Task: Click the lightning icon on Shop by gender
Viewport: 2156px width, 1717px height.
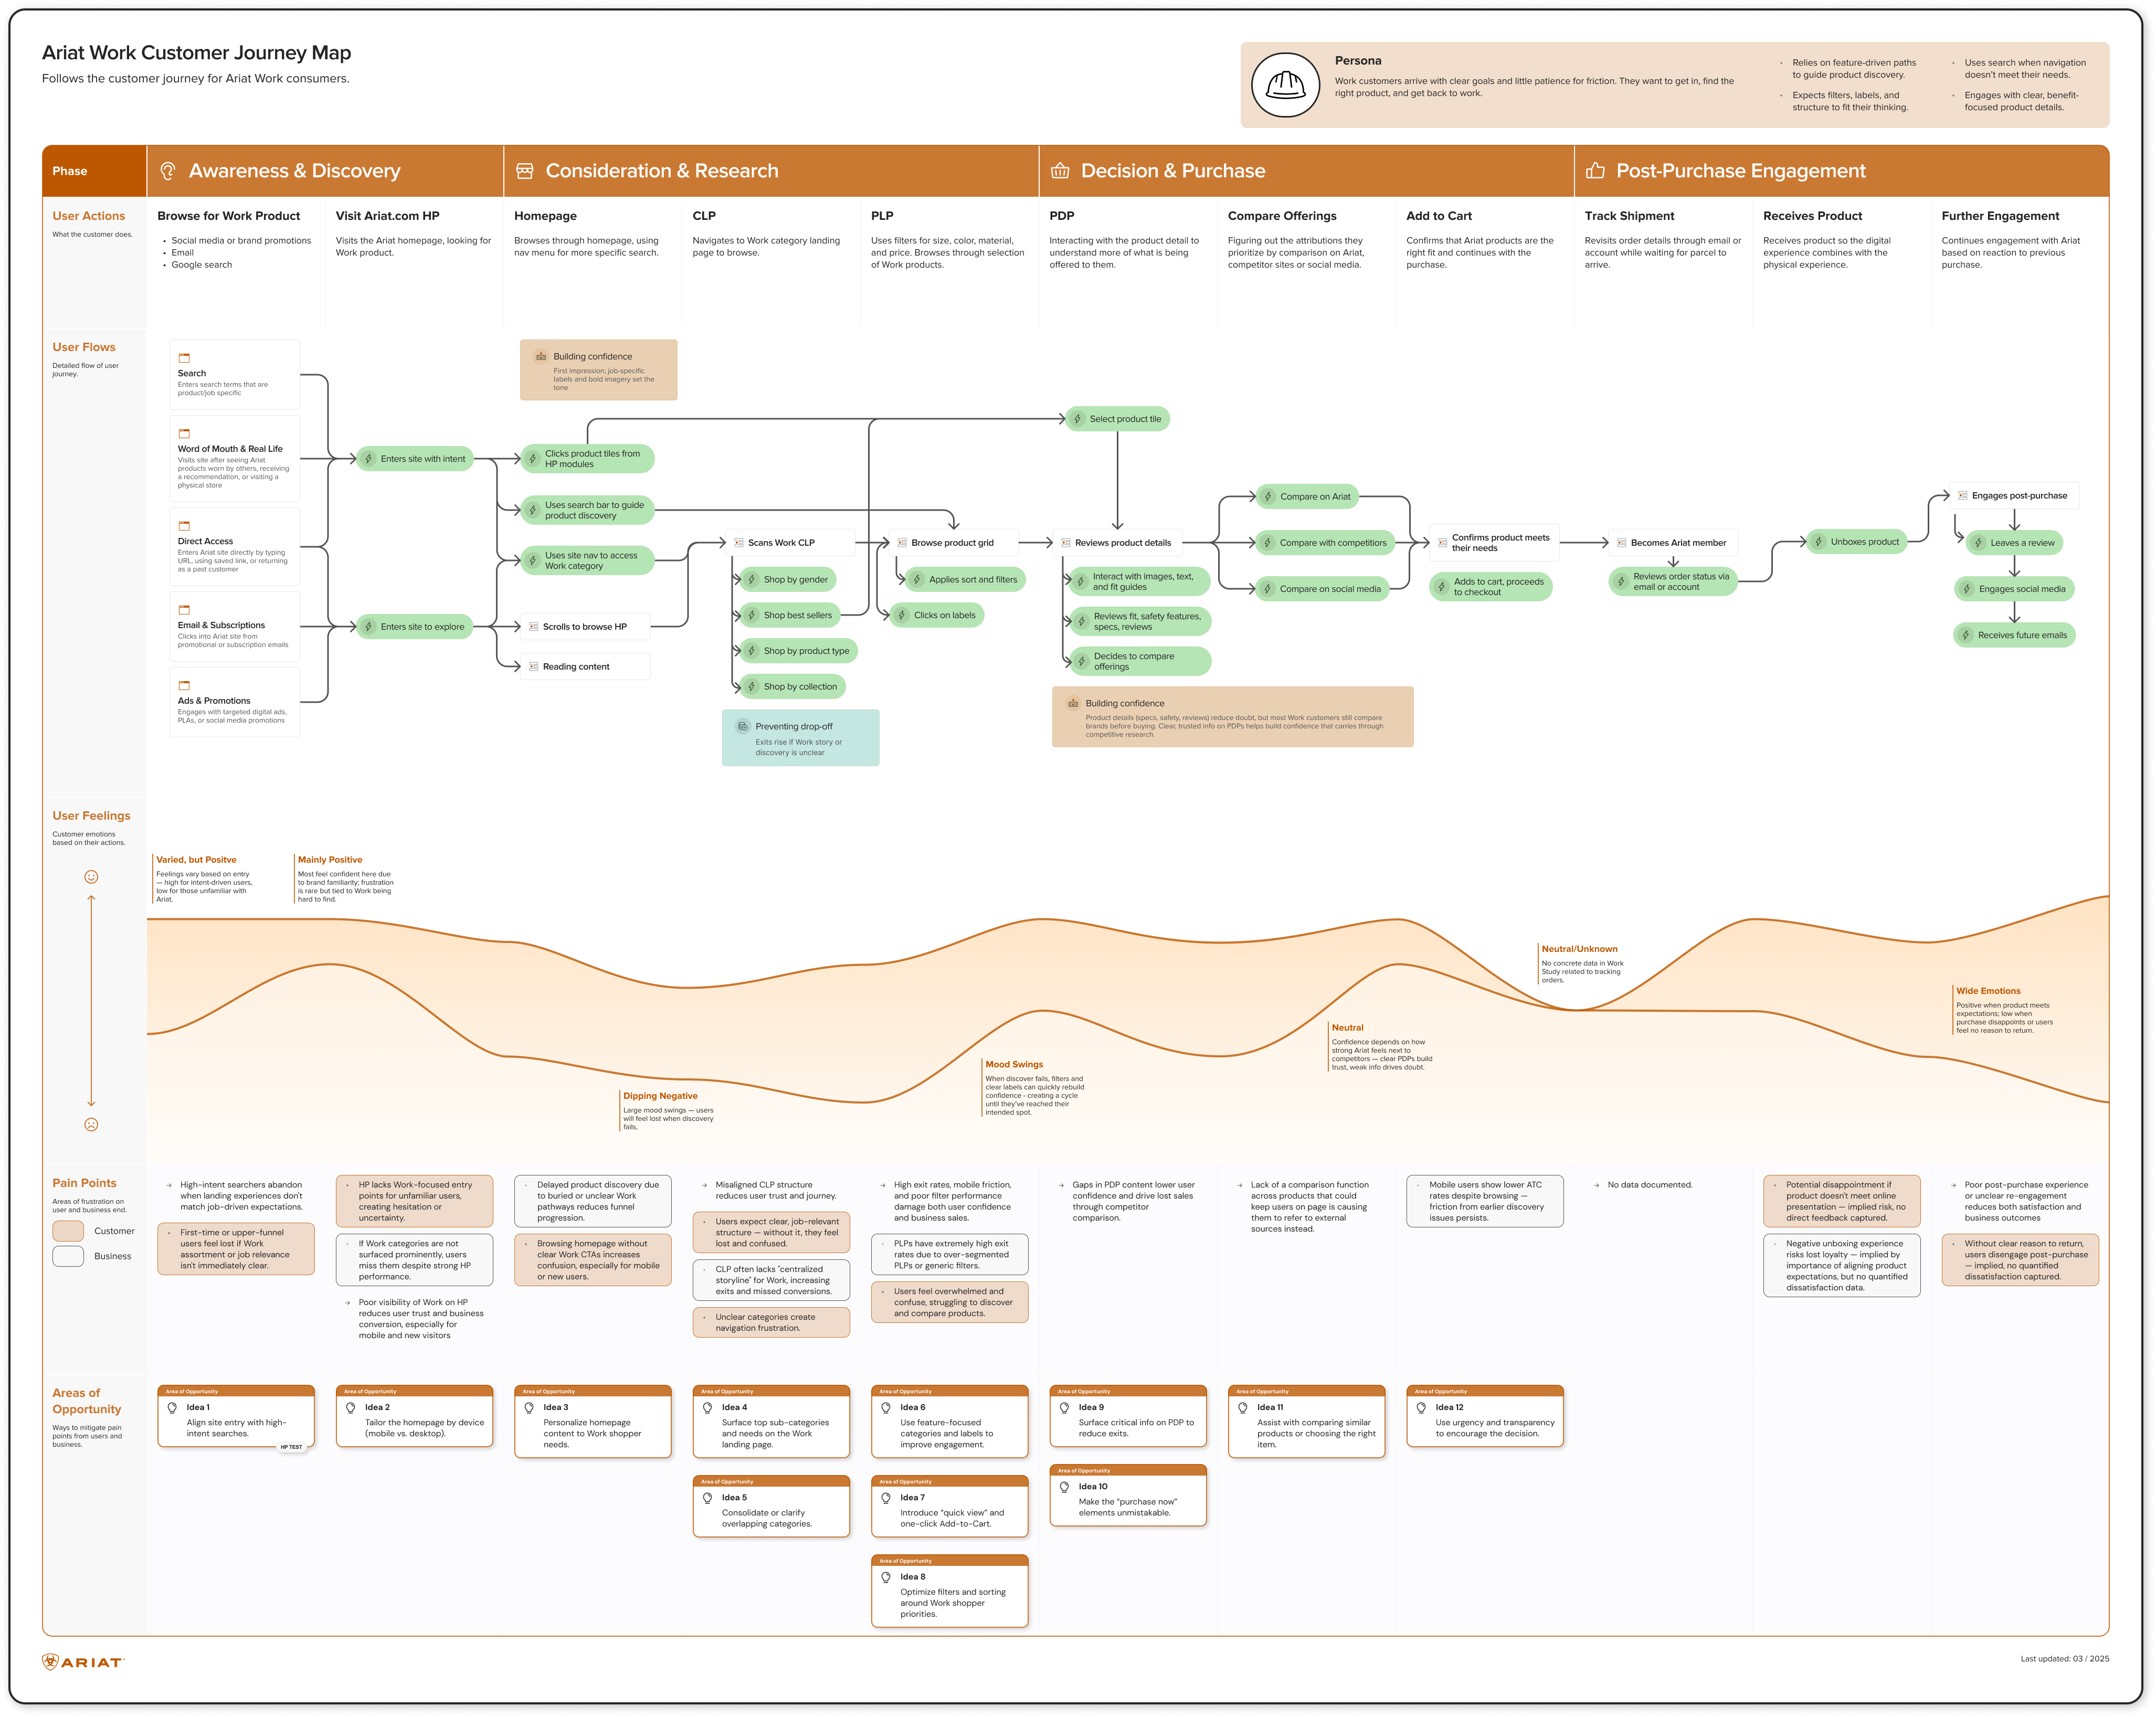Action: click(x=751, y=579)
